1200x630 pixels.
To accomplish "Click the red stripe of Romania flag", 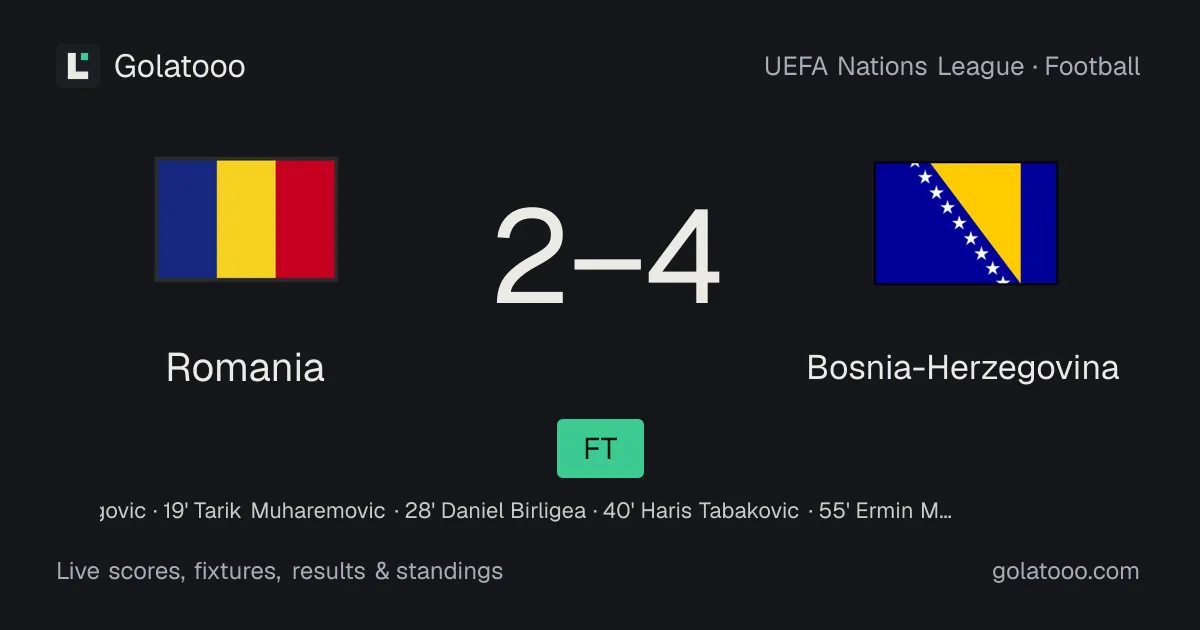I will tap(305, 219).
